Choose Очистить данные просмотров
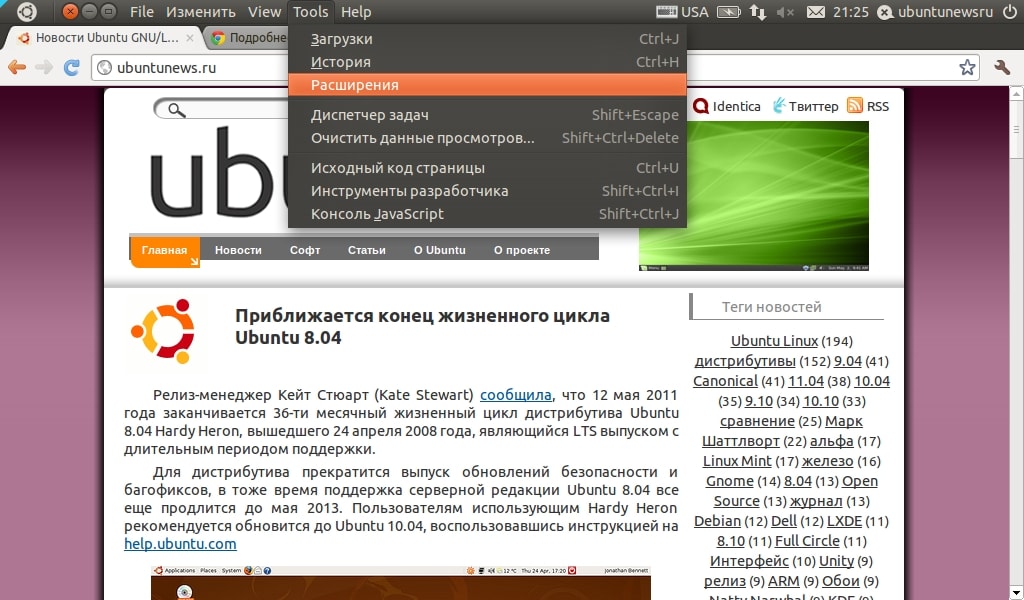The width and height of the screenshot is (1024, 600). click(x=487, y=138)
